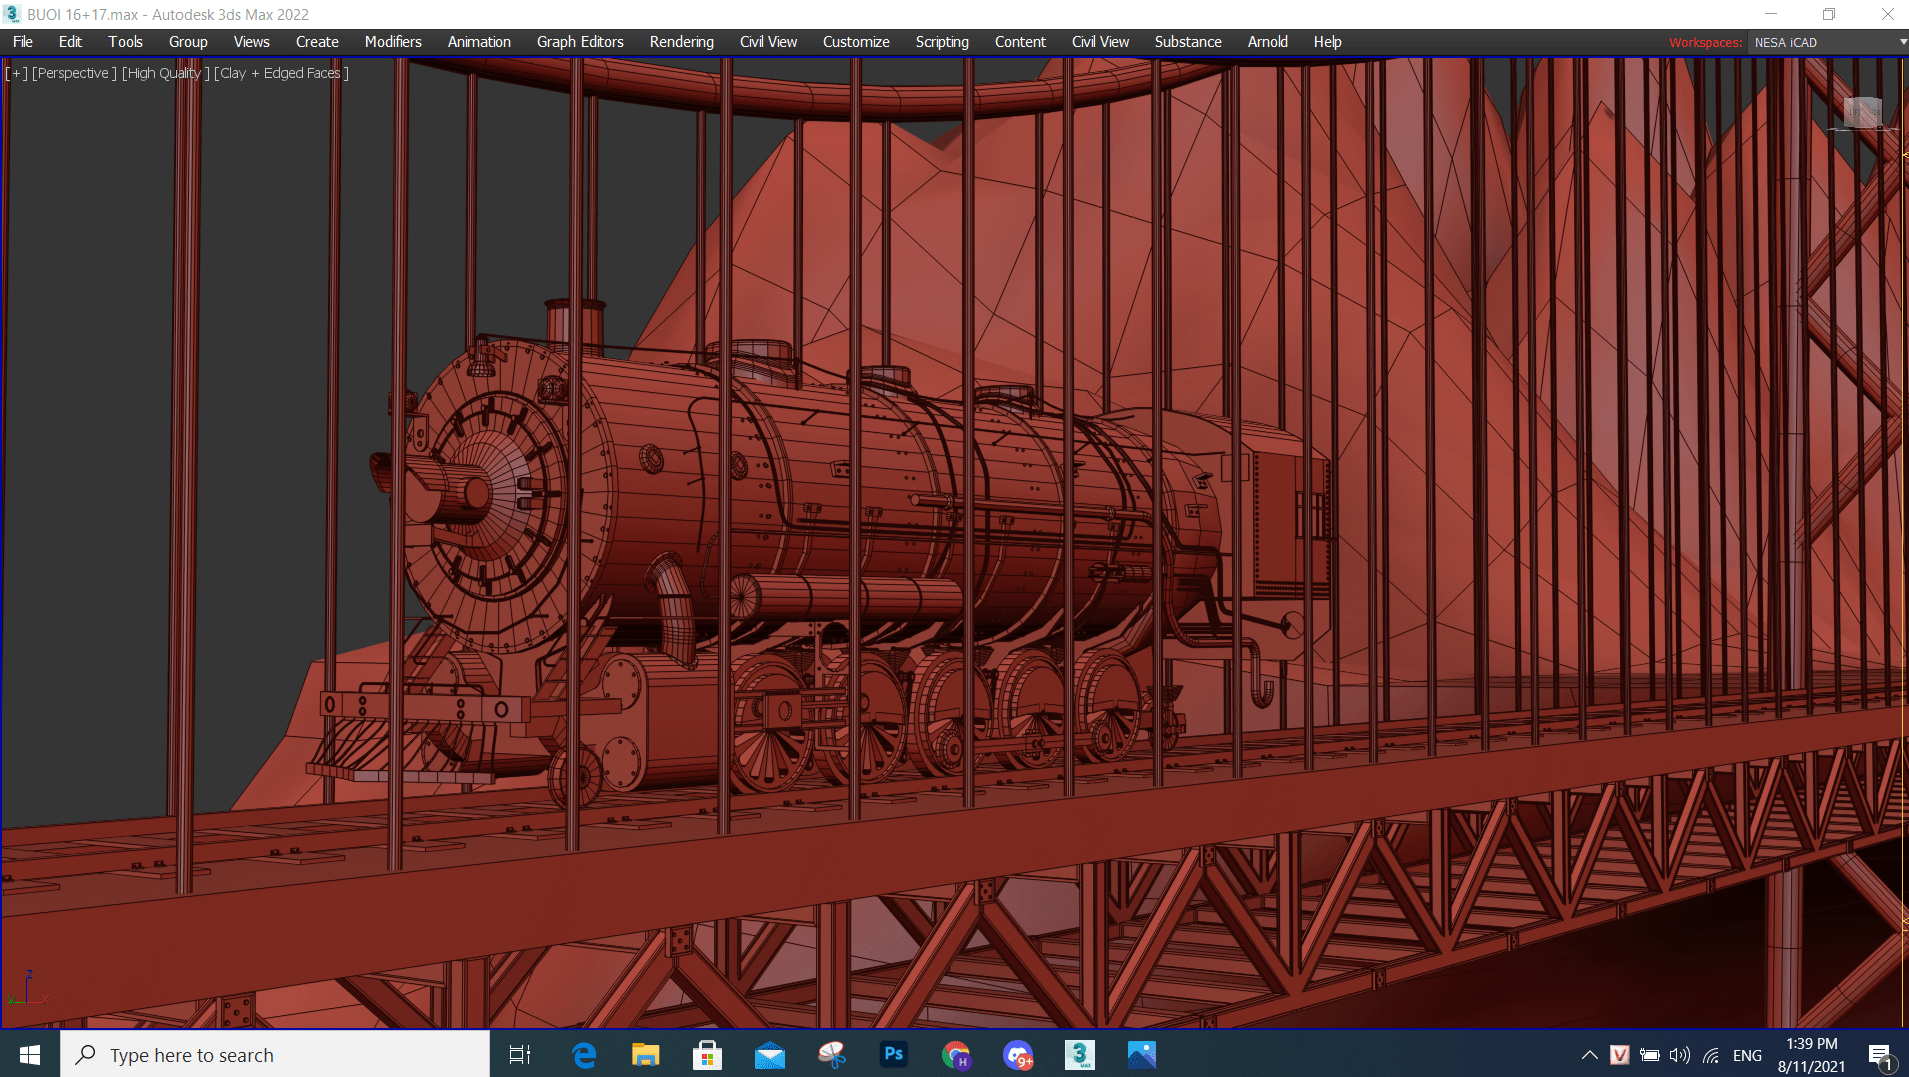The height and width of the screenshot is (1077, 1909).
Task: Click the Windows search box
Action: tap(275, 1055)
